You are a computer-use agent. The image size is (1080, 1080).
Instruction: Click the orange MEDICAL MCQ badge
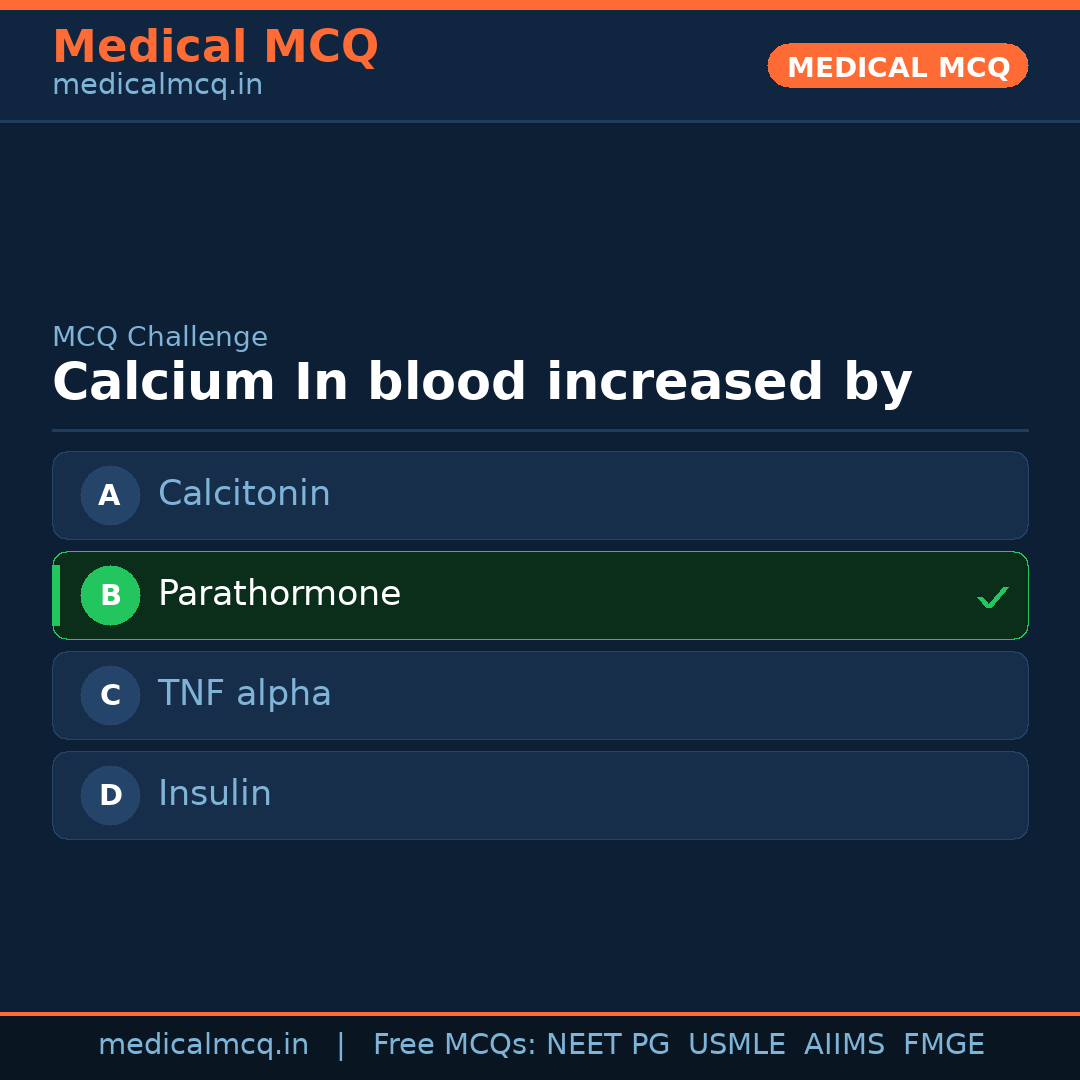point(897,66)
